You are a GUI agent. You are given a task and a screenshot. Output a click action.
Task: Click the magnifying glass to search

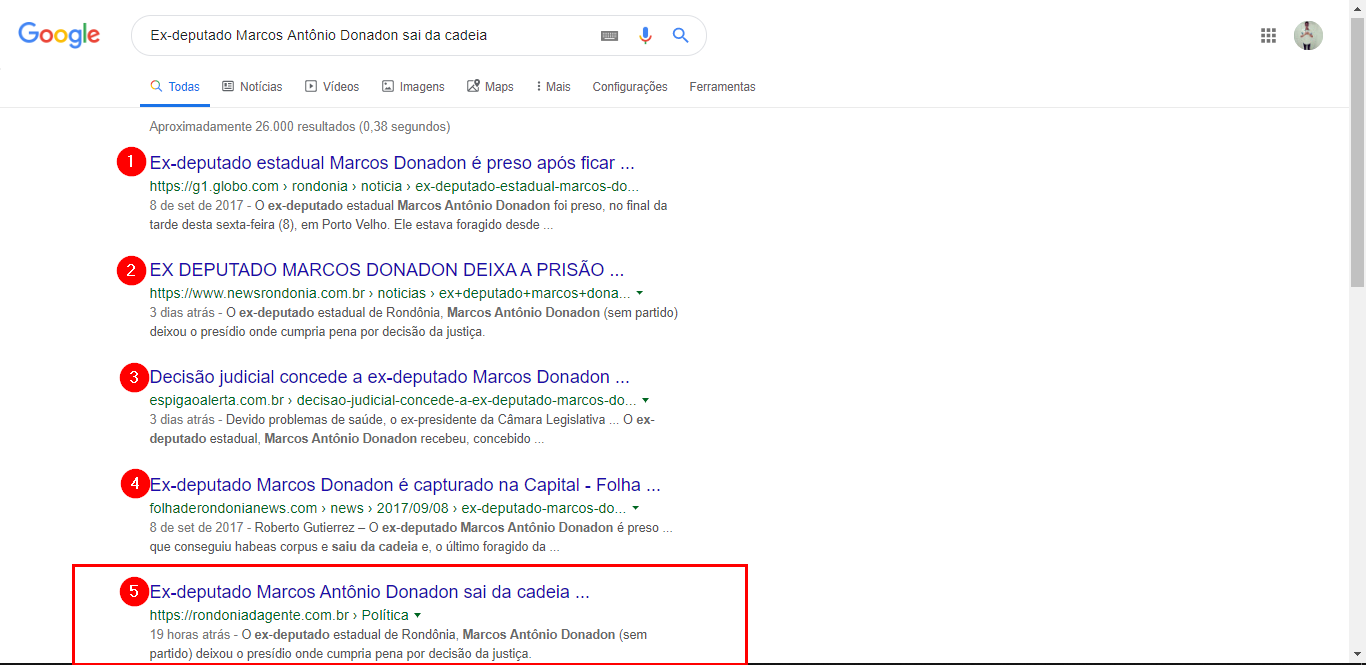680,34
